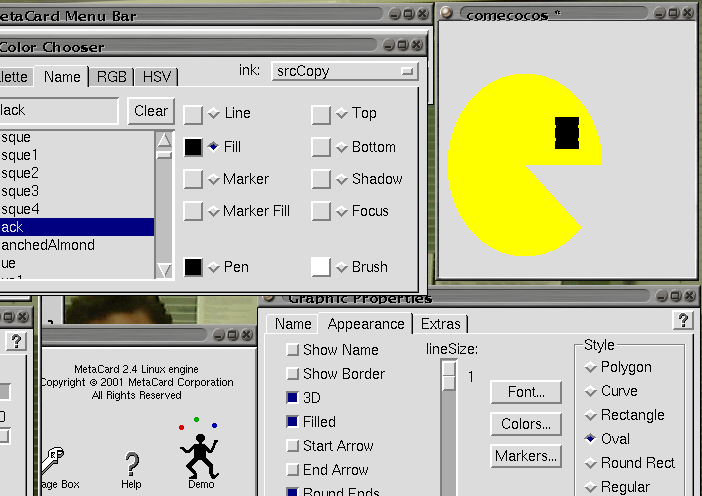Click the color list scroll down arrow
The image size is (702, 496).
[x=164, y=270]
